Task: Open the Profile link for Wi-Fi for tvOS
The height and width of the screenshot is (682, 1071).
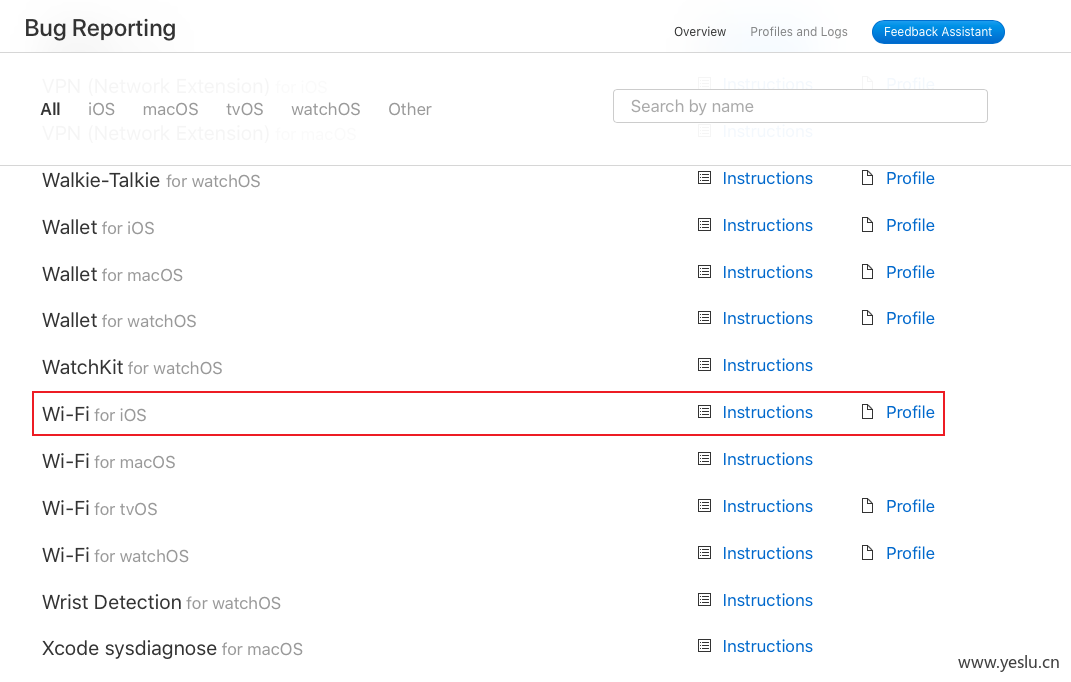Action: click(910, 506)
